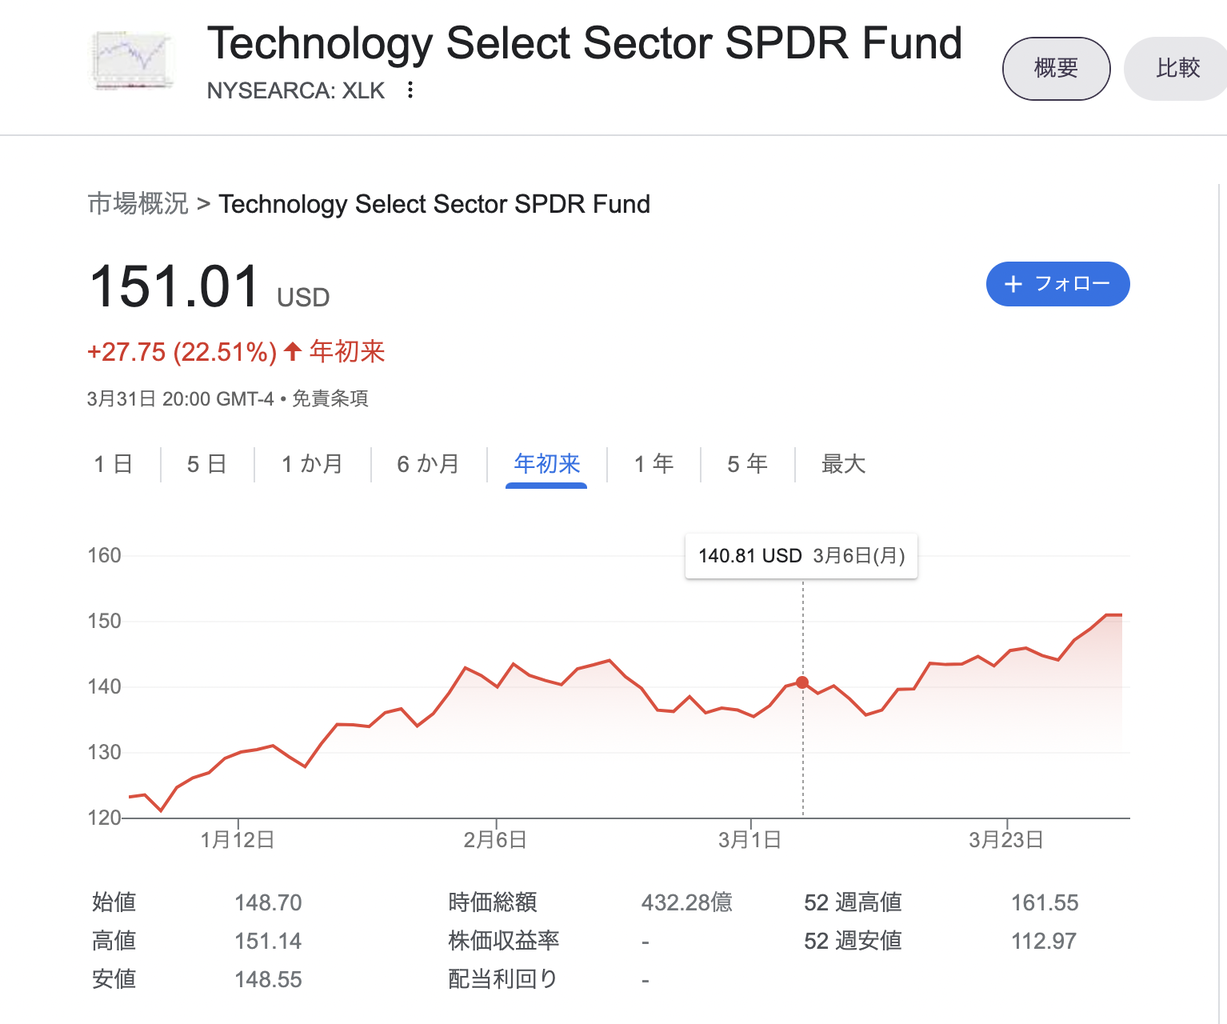The width and height of the screenshot is (1227, 1024).
Task: Click the 140.81 USD chart tooltip
Action: (x=801, y=556)
